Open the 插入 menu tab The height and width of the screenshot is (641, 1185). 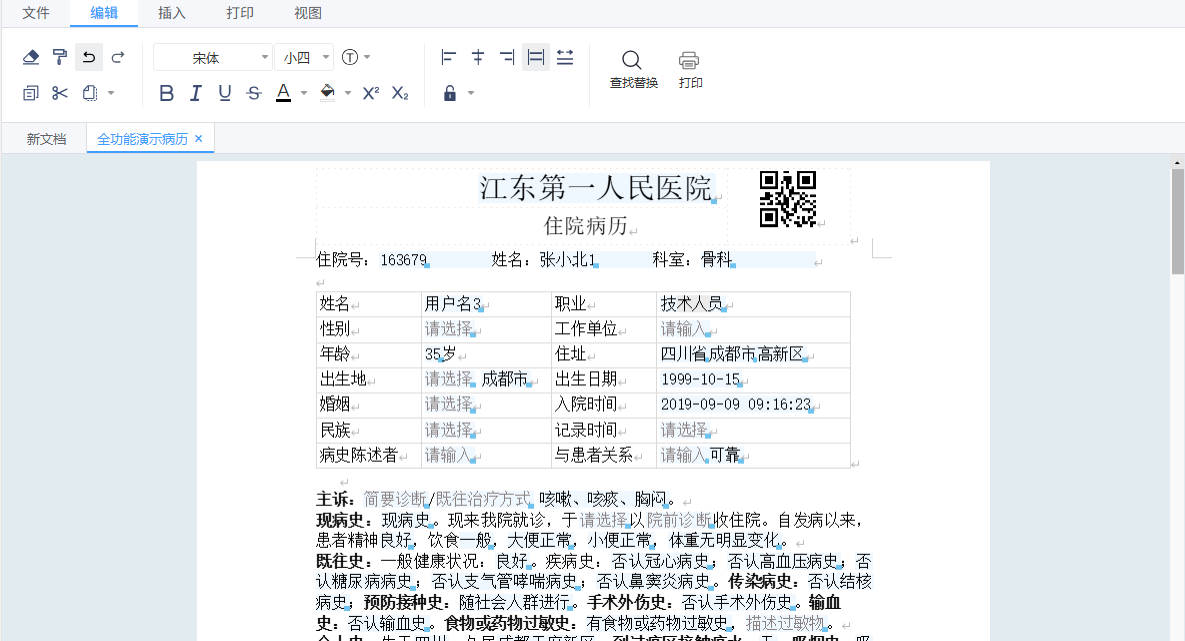pyautogui.click(x=172, y=13)
